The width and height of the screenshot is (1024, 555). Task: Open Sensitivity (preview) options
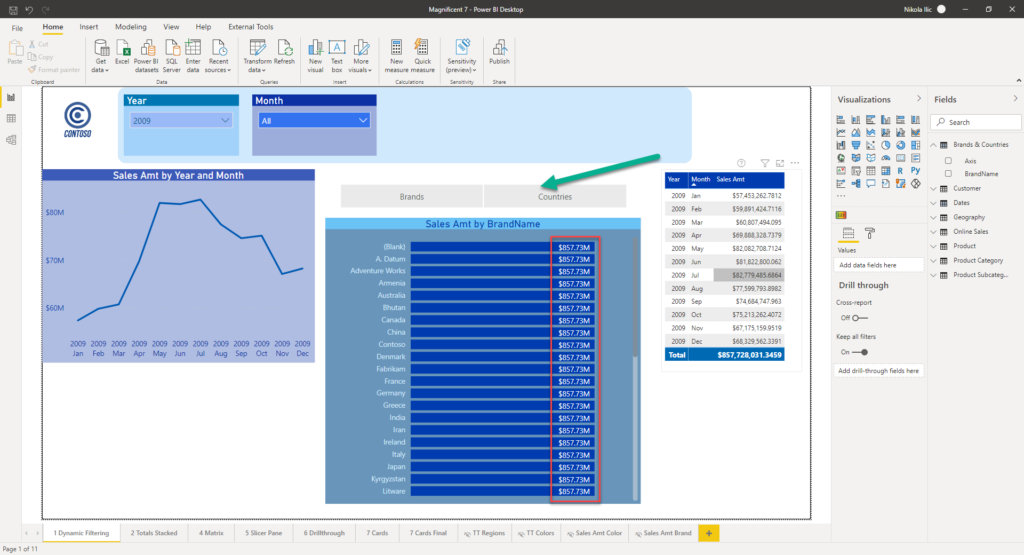point(462,56)
